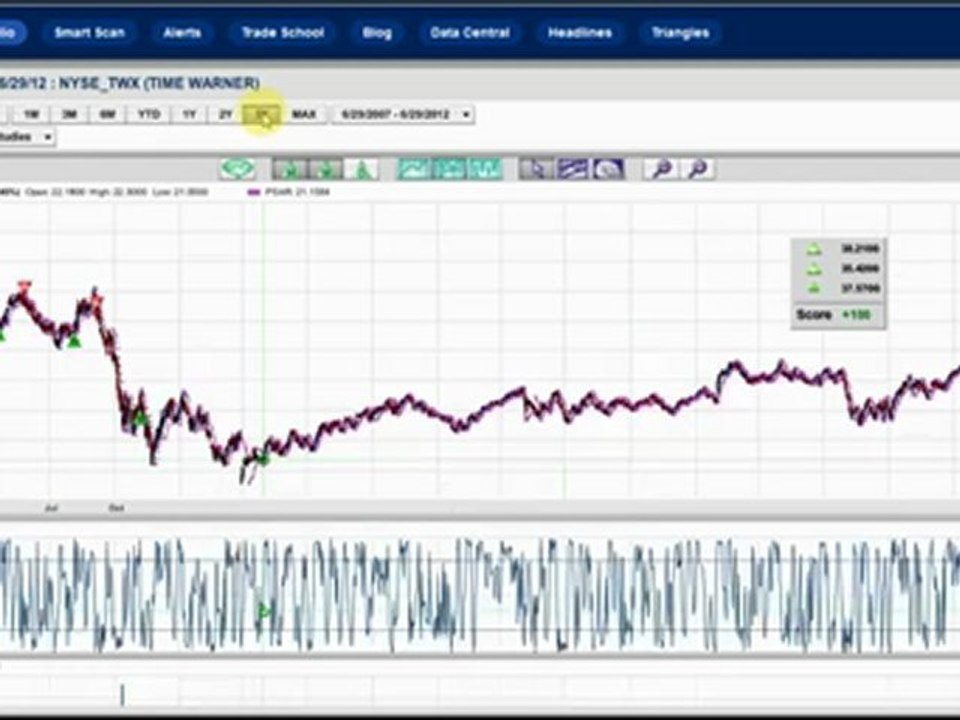Click the Oct axis label
The width and height of the screenshot is (960, 720).
[116, 508]
